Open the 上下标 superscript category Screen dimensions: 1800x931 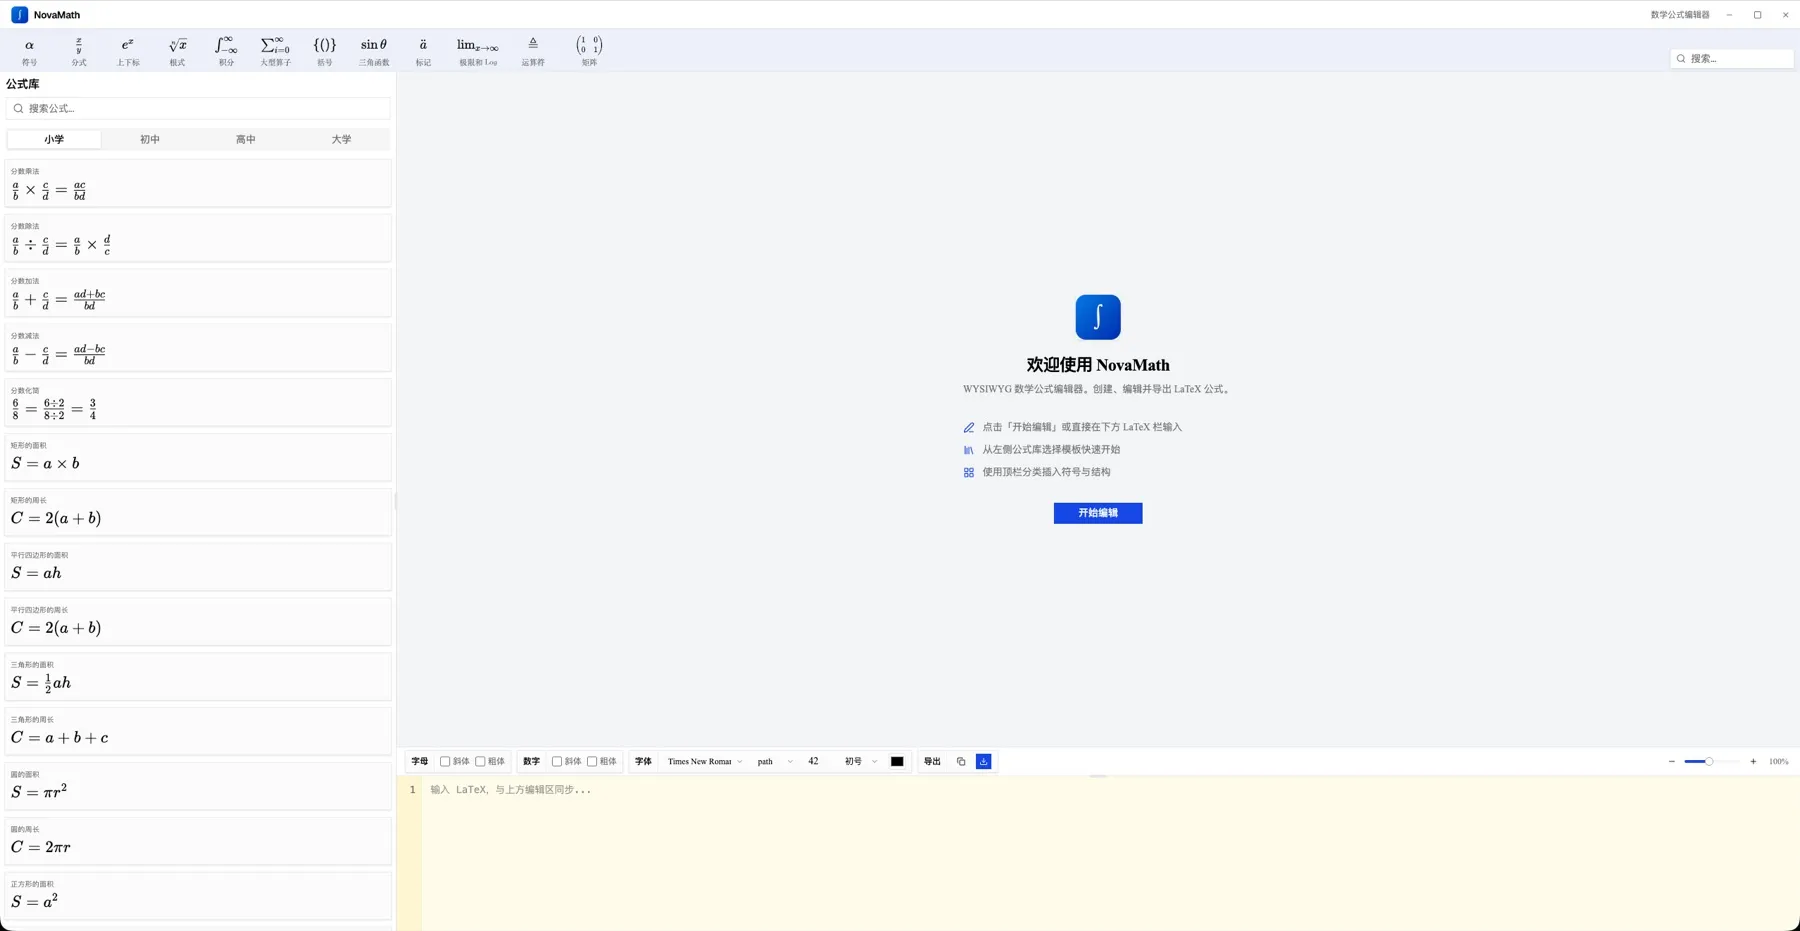pos(128,51)
